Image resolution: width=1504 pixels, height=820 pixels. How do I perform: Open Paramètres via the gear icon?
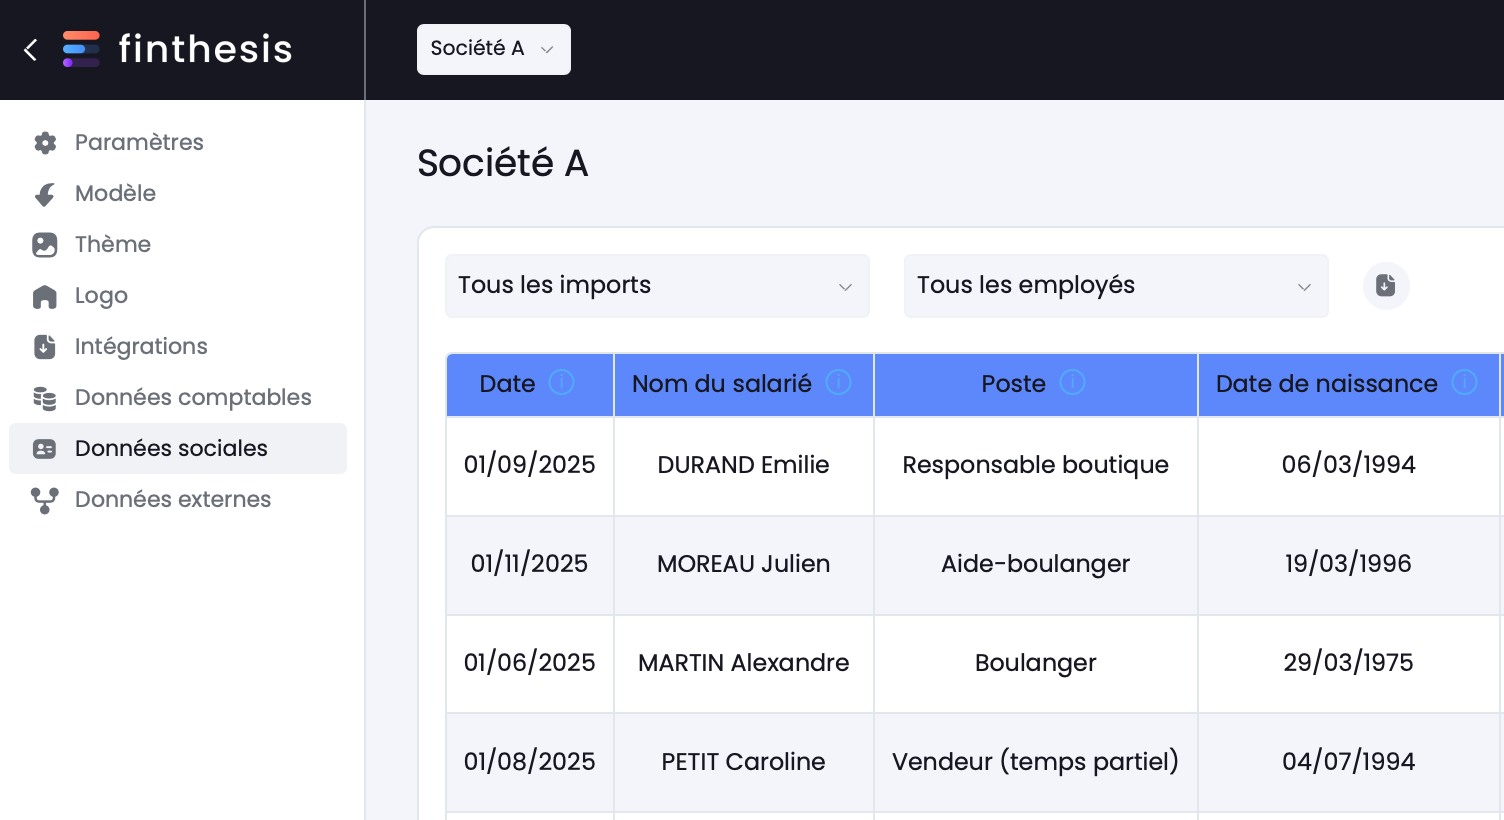tap(45, 143)
